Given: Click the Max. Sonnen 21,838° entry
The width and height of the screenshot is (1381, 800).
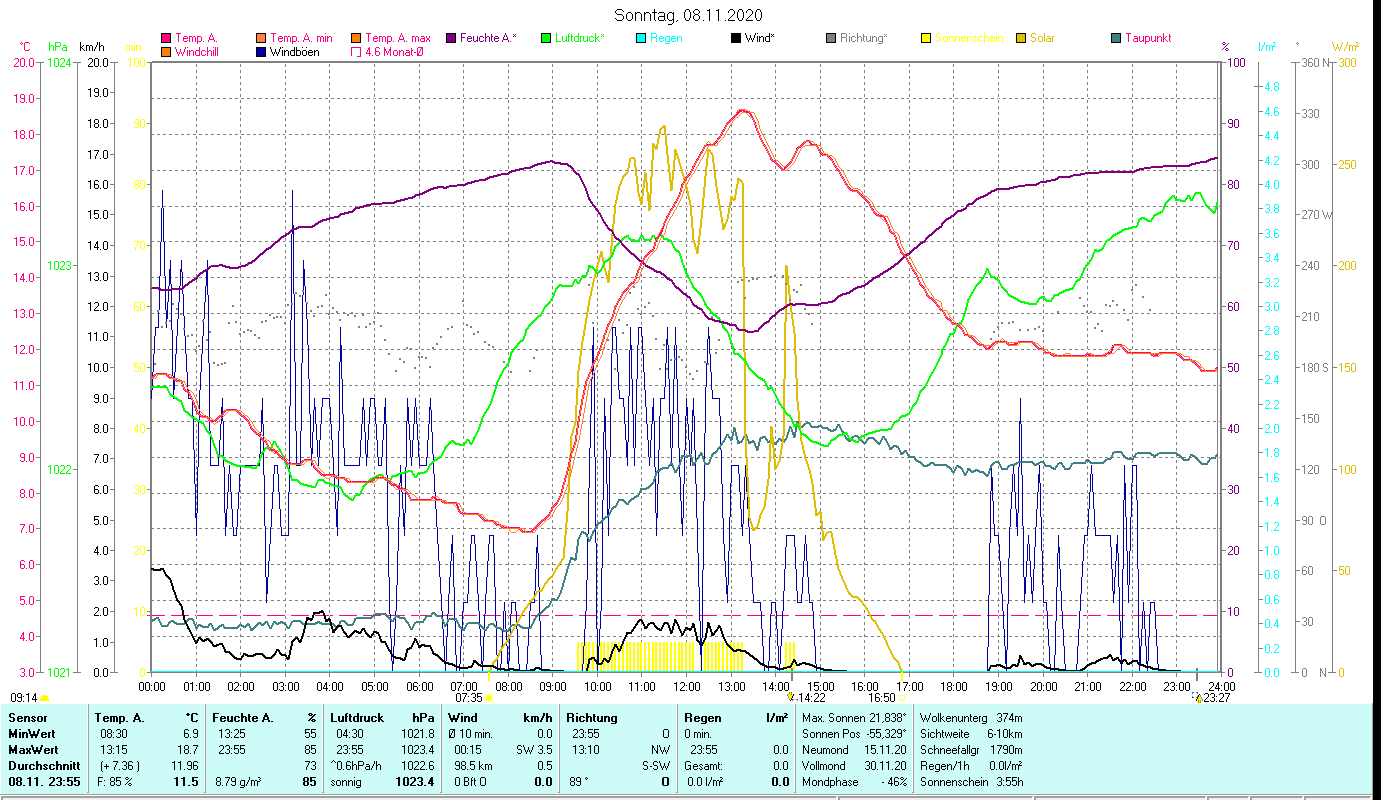Looking at the screenshot, I should pos(854,718).
